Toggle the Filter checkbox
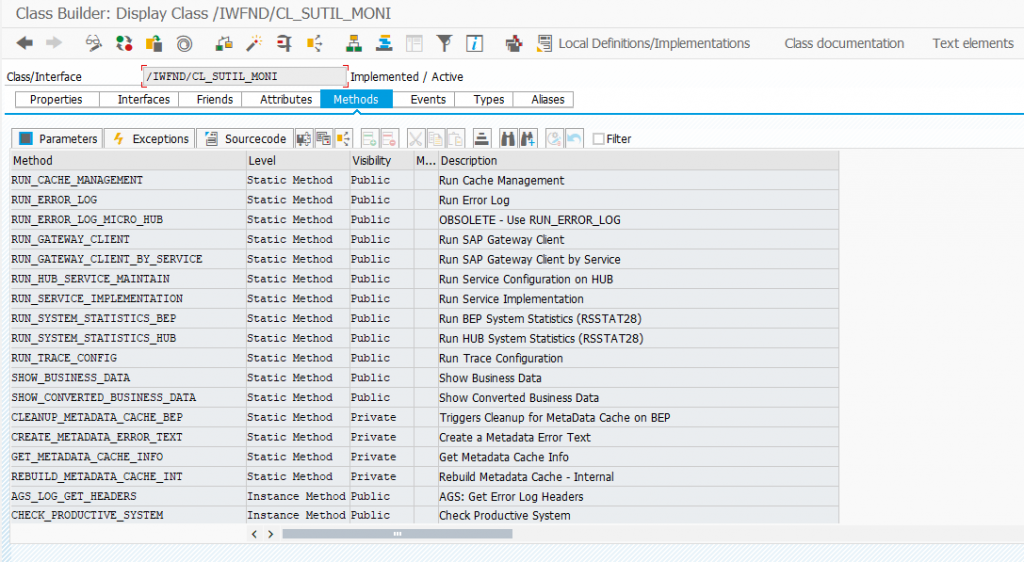This screenshot has height=562, width=1024. pyautogui.click(x=598, y=139)
